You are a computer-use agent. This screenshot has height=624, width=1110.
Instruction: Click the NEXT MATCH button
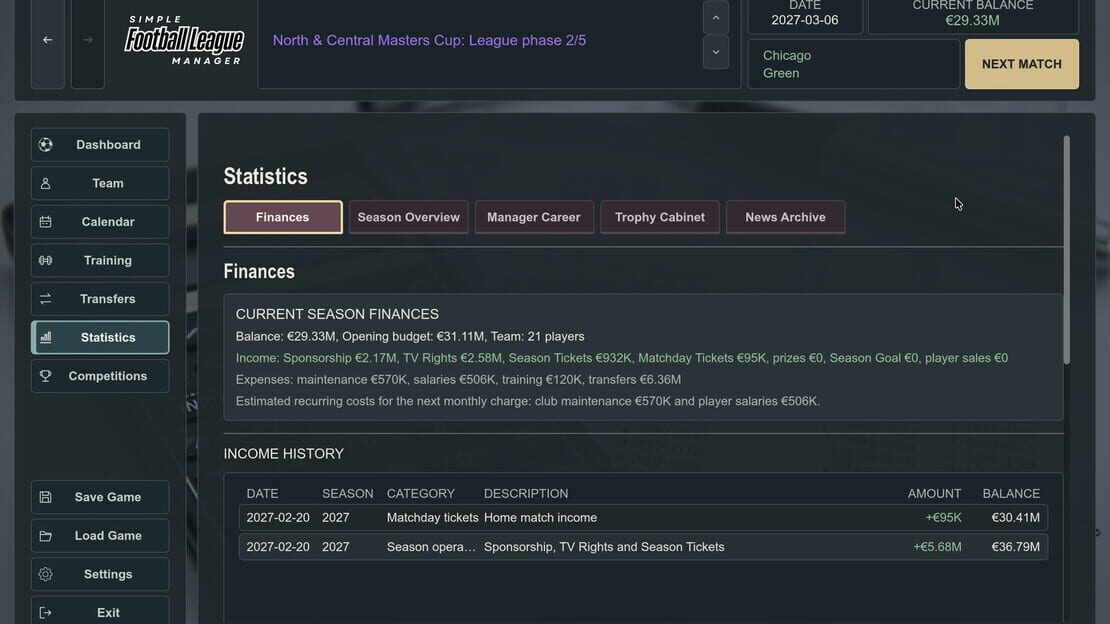point(1022,64)
